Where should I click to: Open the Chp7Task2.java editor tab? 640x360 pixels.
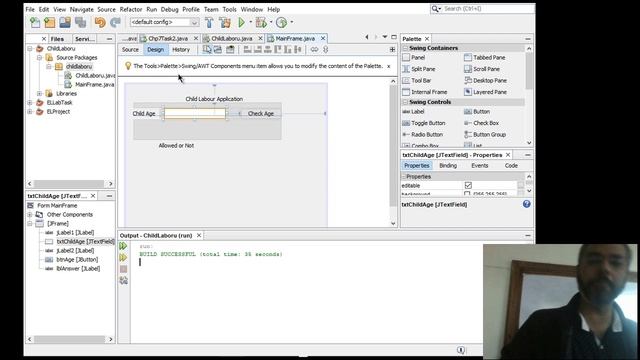click(168, 38)
